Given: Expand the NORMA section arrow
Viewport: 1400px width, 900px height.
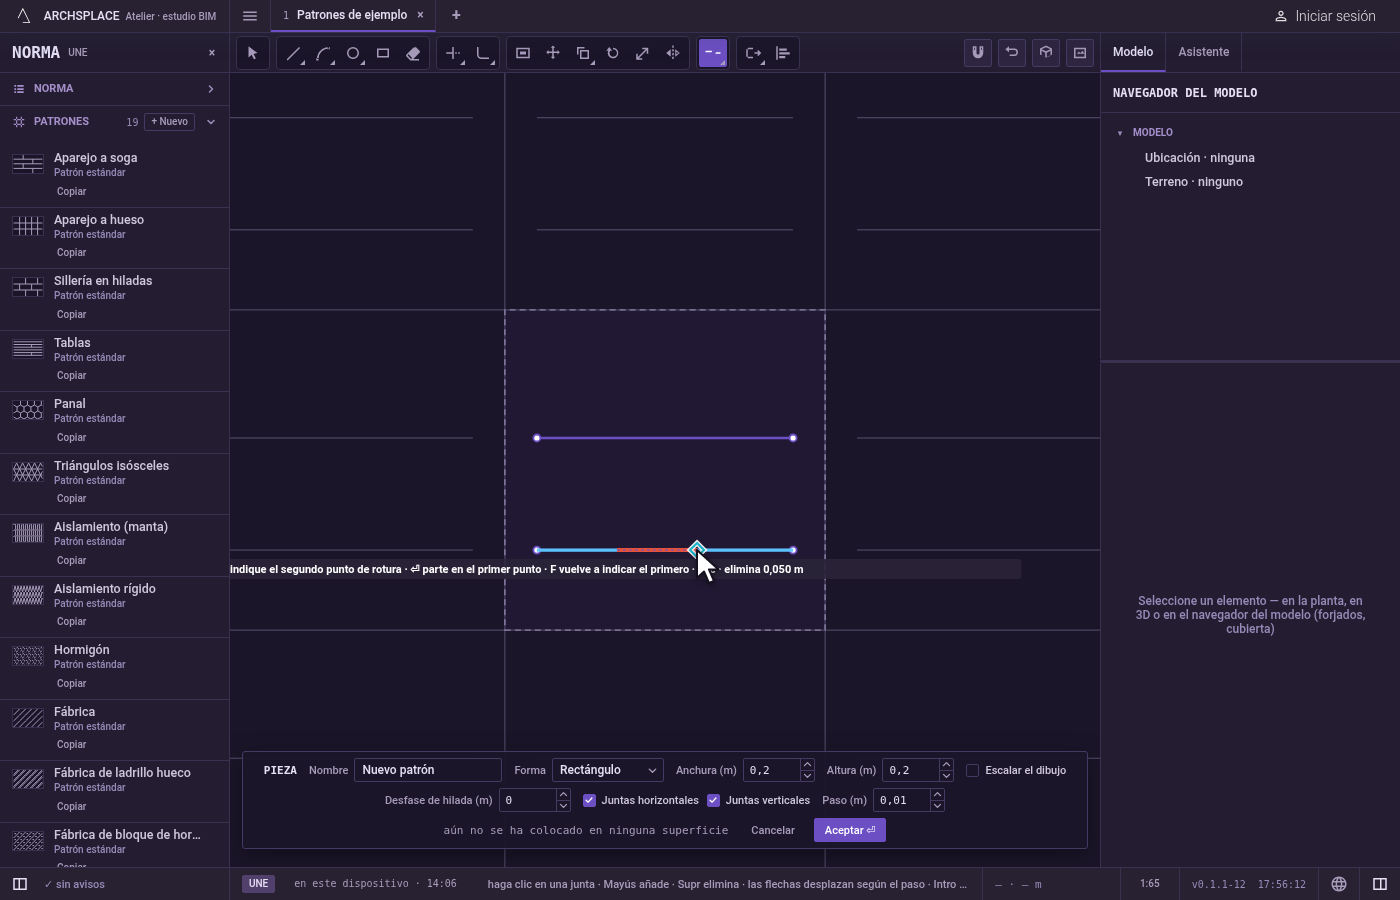Looking at the screenshot, I should pyautogui.click(x=211, y=89).
